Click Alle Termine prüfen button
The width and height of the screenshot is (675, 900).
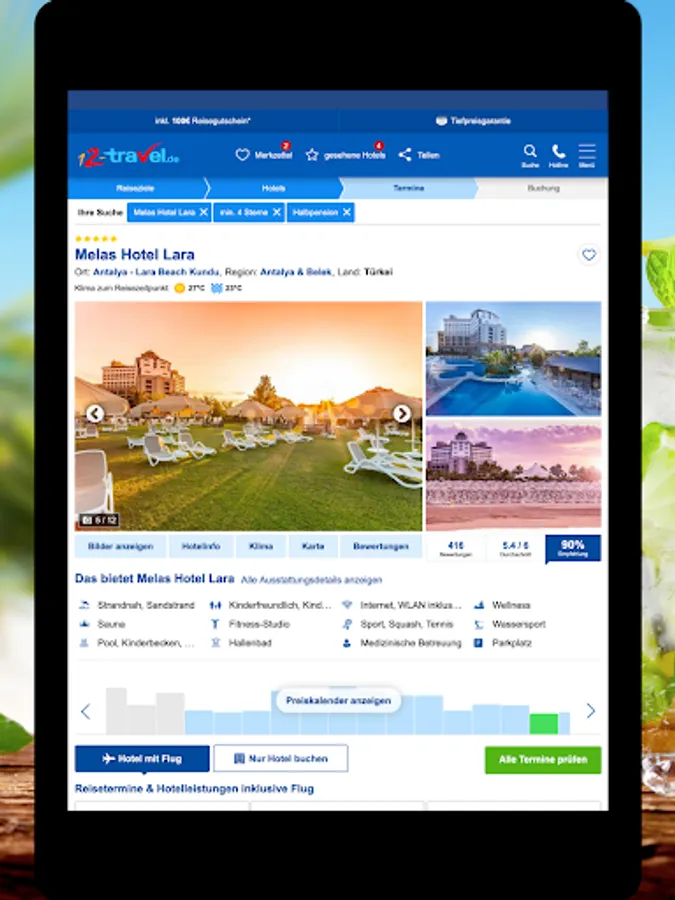coord(543,760)
